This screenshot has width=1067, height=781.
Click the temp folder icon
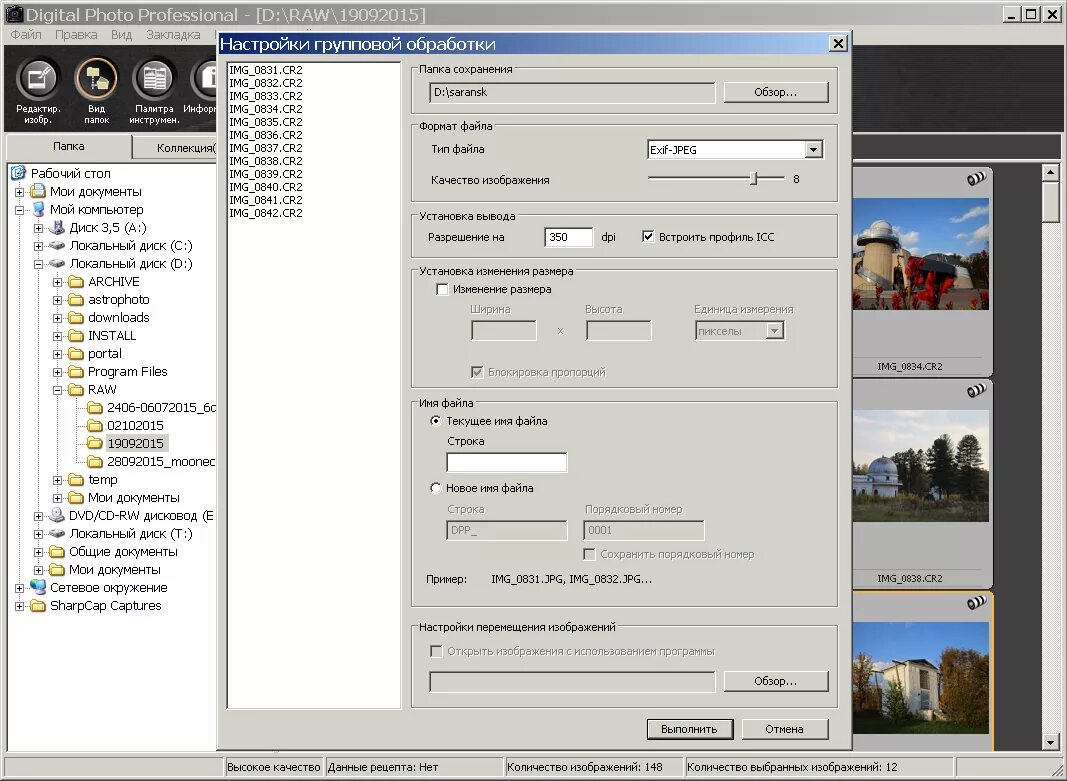click(76, 480)
